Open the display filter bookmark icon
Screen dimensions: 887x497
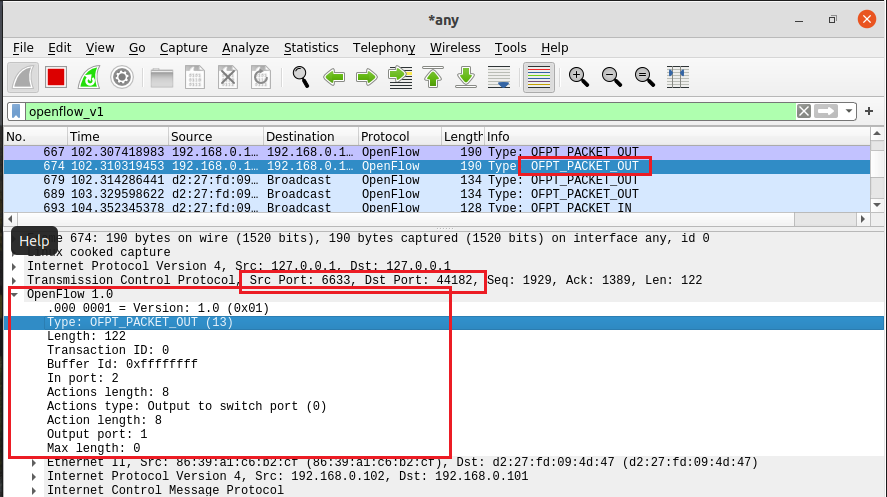click(x=16, y=111)
